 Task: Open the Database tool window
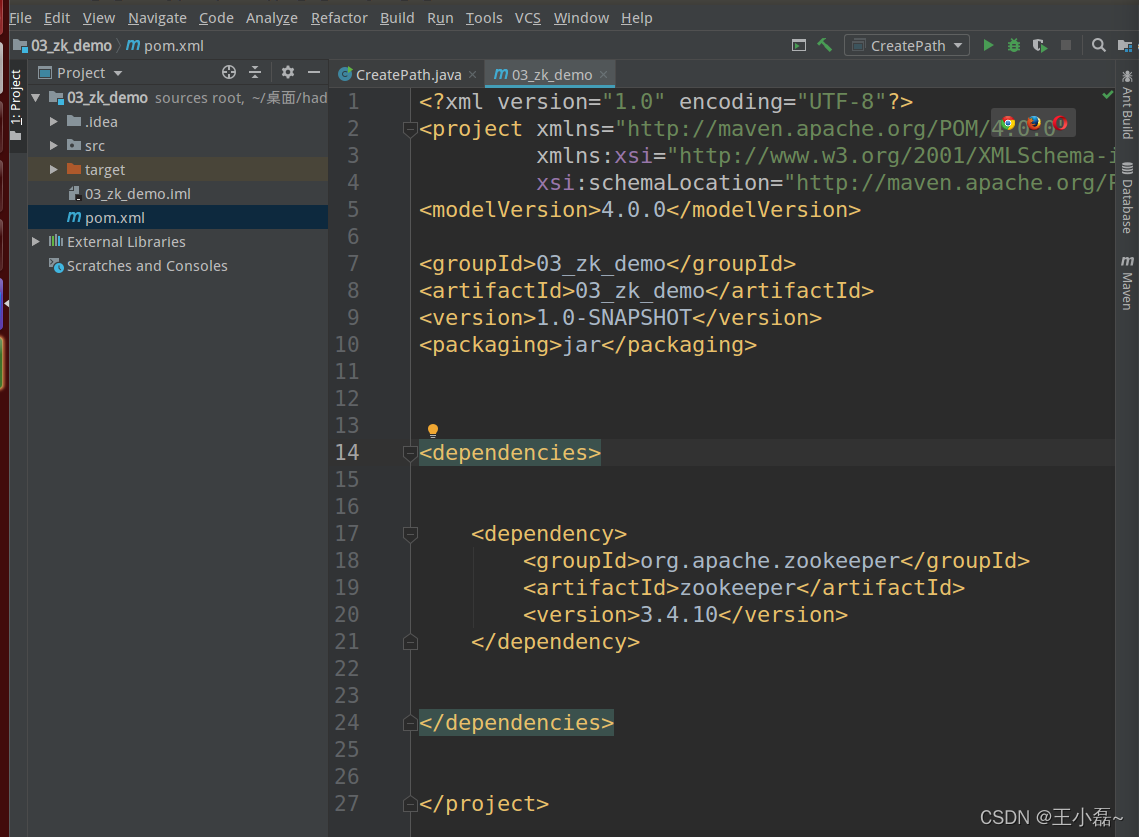(1127, 198)
